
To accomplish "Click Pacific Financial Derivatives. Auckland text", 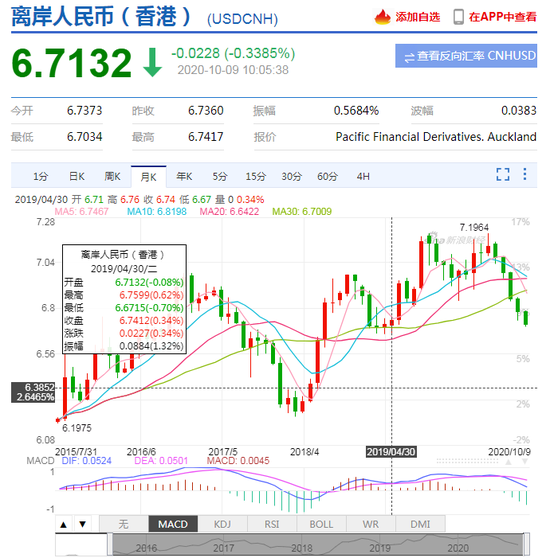I will tap(436, 137).
